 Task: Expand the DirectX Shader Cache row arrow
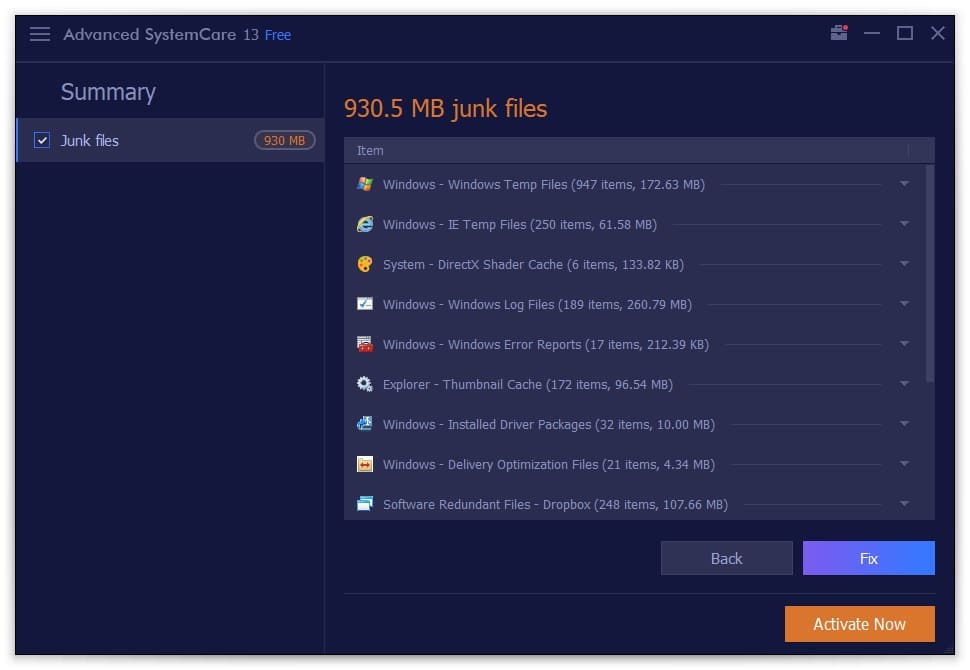pyautogui.click(x=904, y=264)
